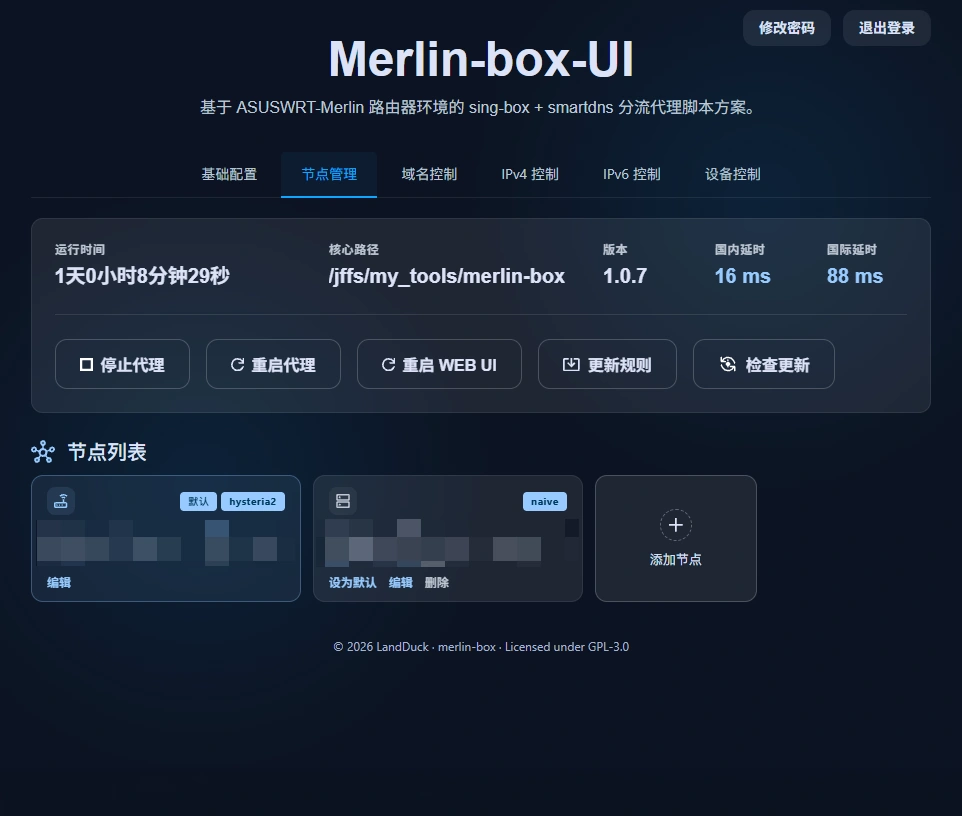
Task: Click the 默认 badge on hysteria2 card
Action: point(198,501)
